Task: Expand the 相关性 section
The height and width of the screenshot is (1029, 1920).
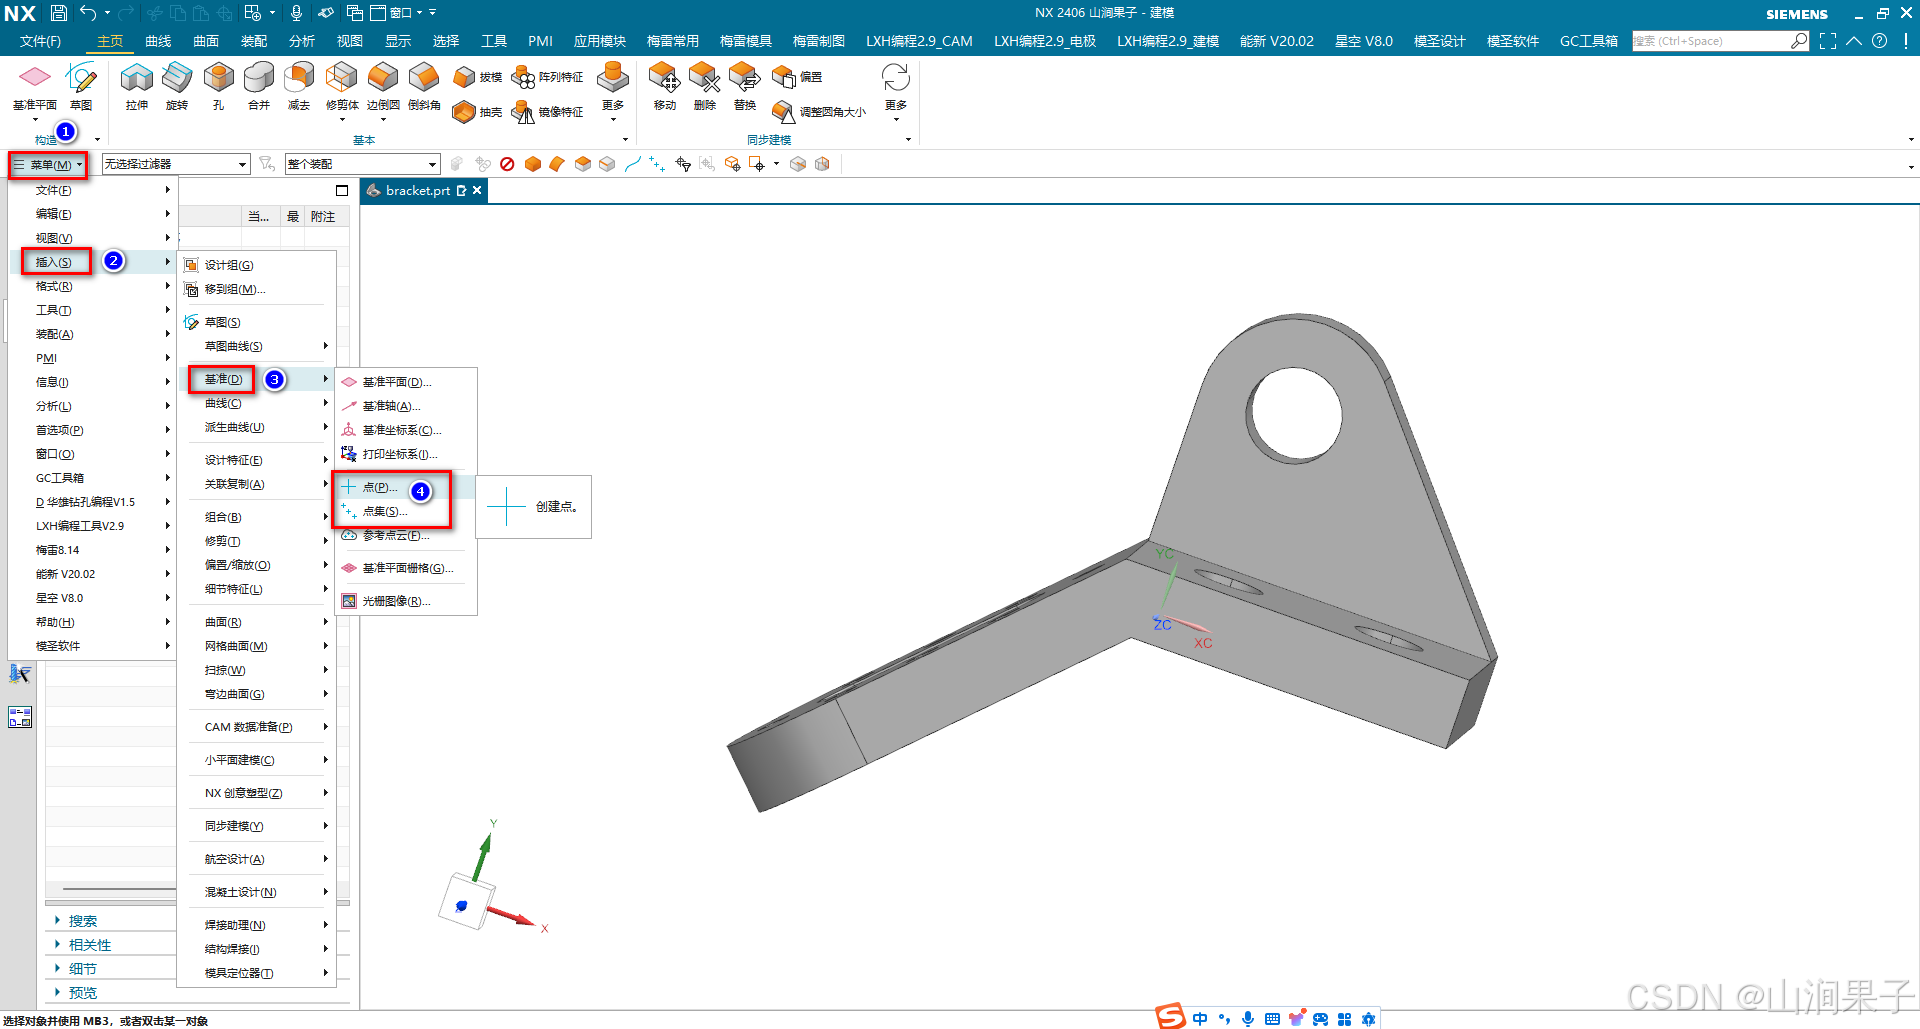Action: click(90, 945)
